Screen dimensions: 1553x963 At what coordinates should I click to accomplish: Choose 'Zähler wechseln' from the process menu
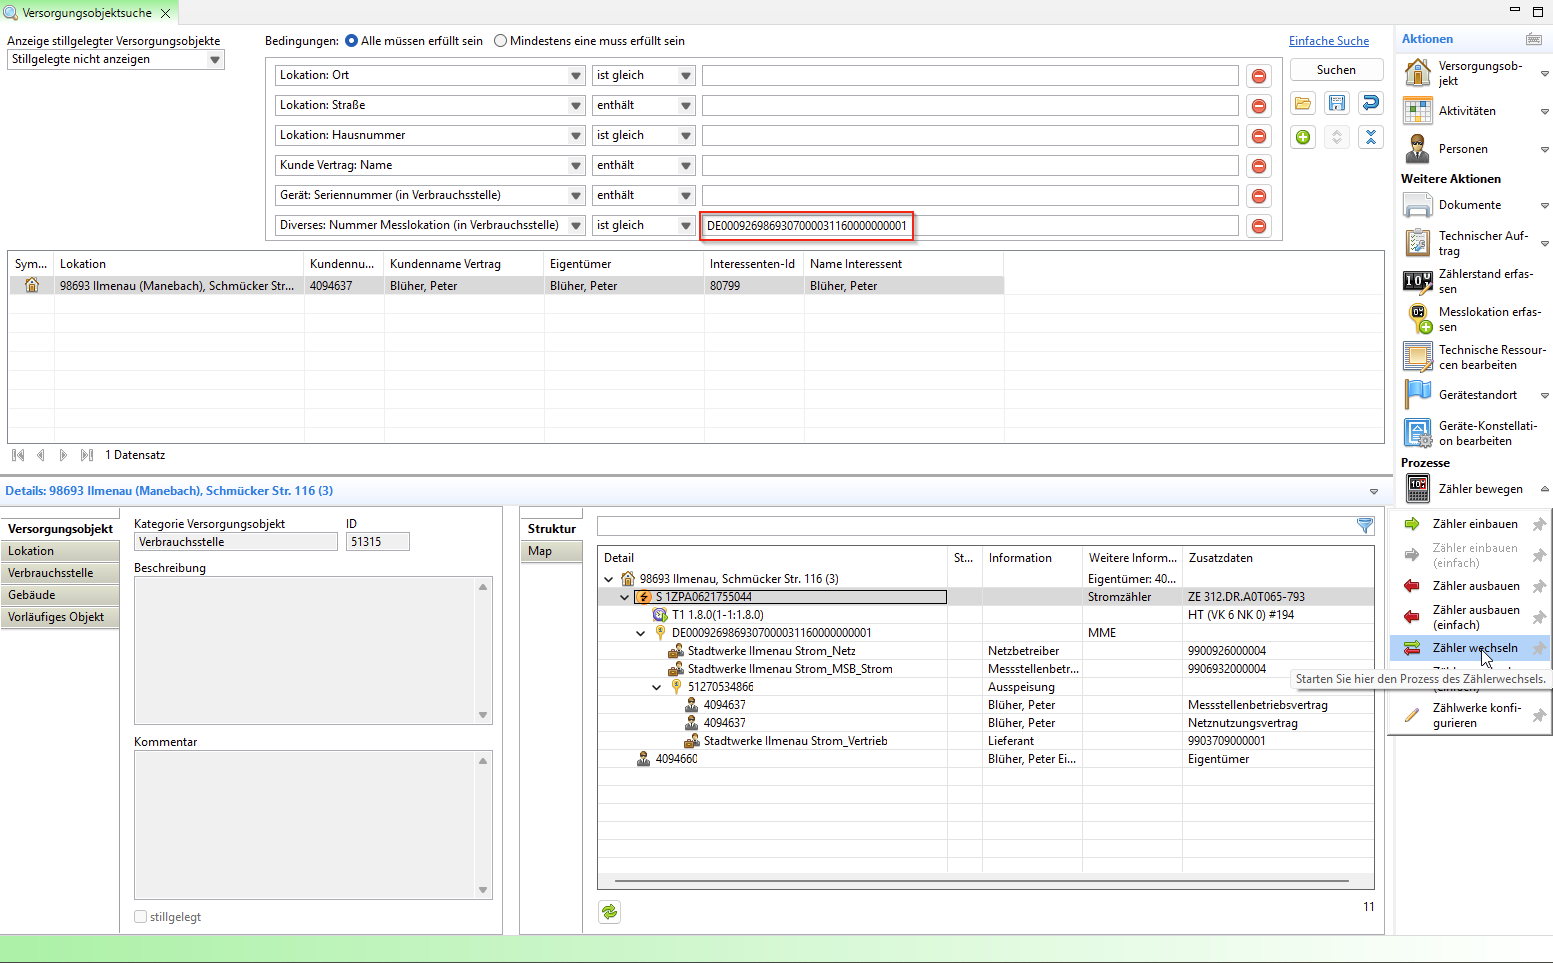1474,648
